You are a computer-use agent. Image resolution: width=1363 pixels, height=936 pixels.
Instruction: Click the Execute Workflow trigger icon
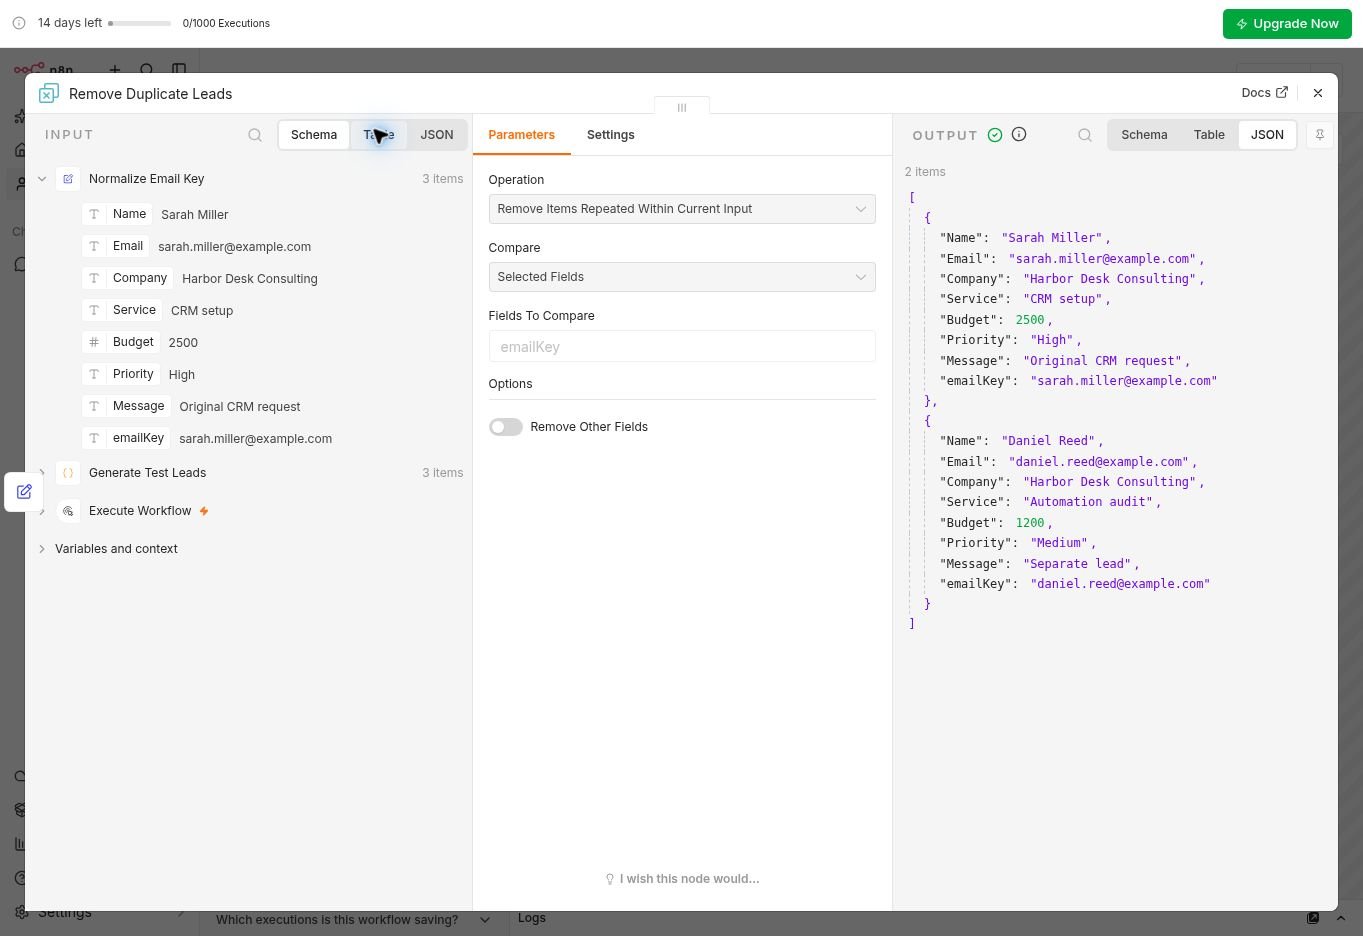point(68,511)
